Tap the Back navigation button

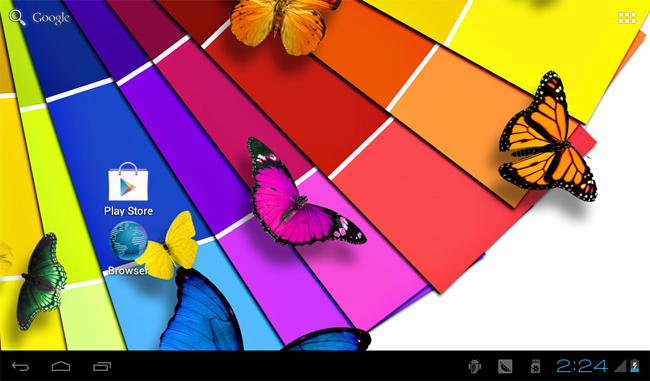[20, 366]
